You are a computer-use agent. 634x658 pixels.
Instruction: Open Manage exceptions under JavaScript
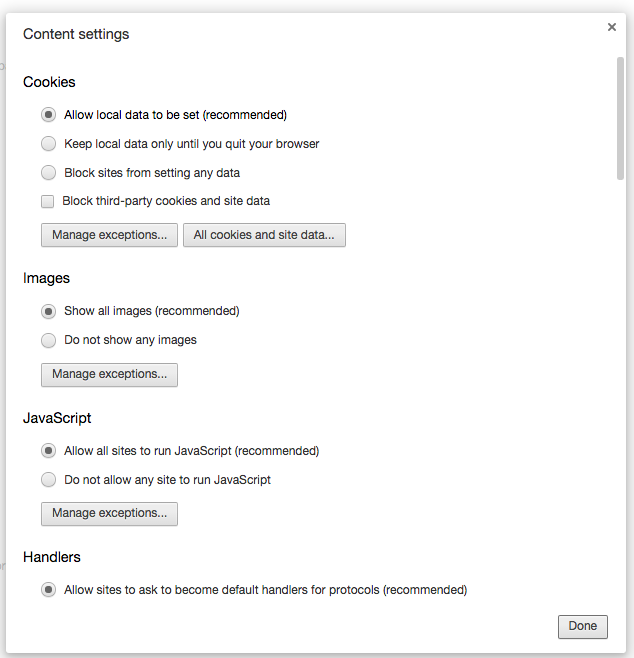pyautogui.click(x=109, y=513)
